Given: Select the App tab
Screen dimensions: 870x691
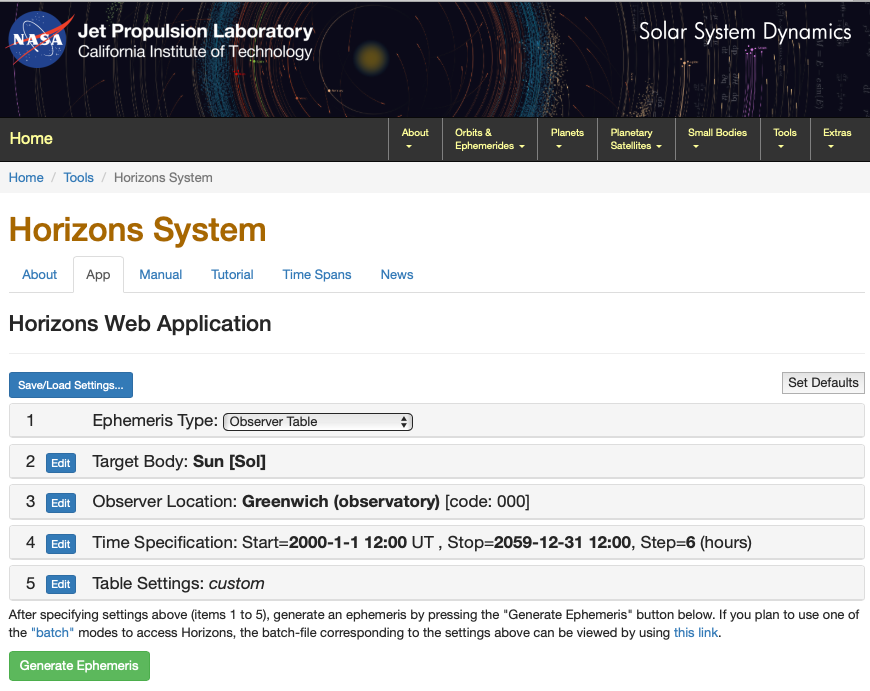Looking at the screenshot, I should [98, 275].
